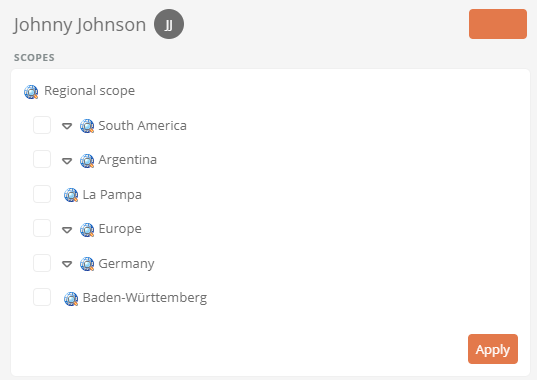Check the South America checkbox
Screen dimensions: 537x380
[x=42, y=125]
